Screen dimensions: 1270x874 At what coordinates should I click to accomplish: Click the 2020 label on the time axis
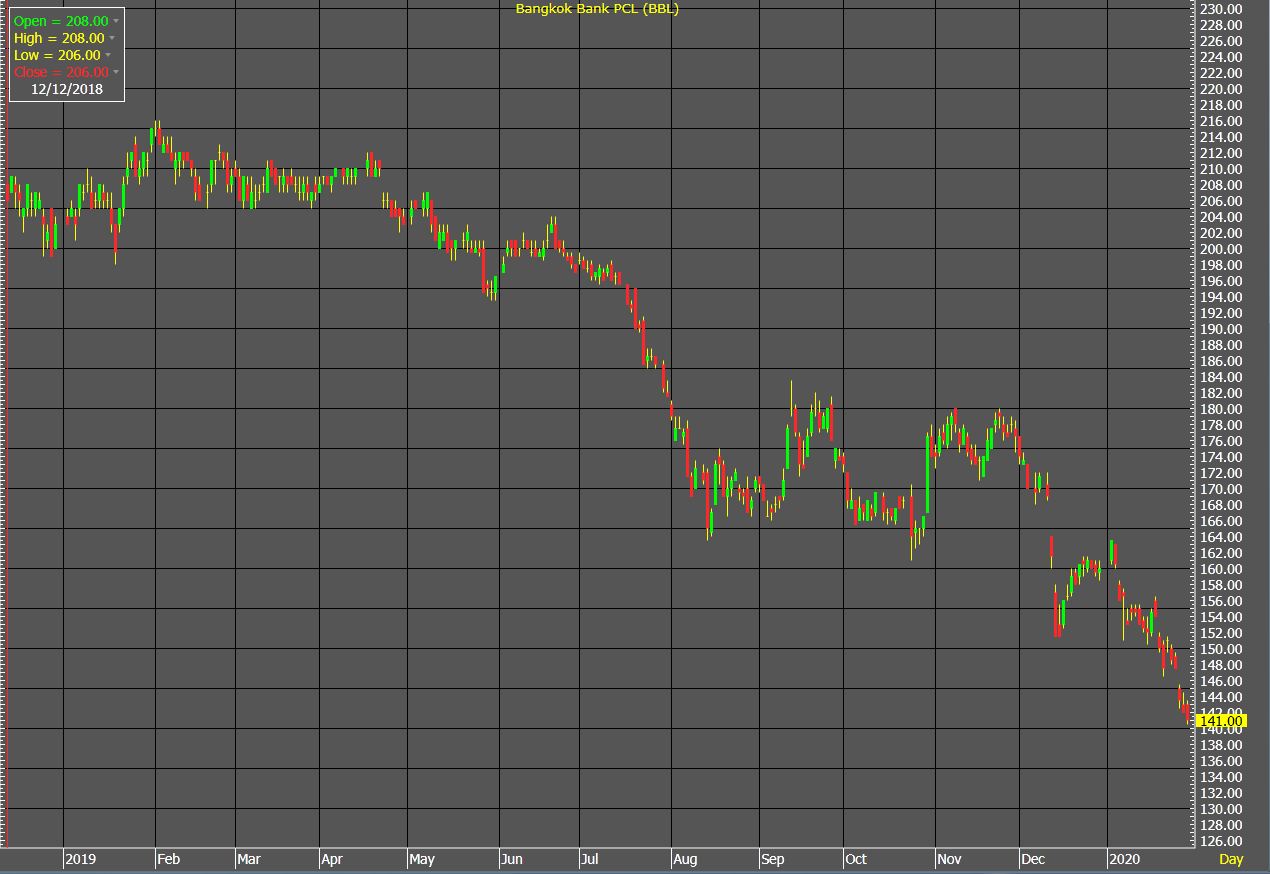[1125, 859]
